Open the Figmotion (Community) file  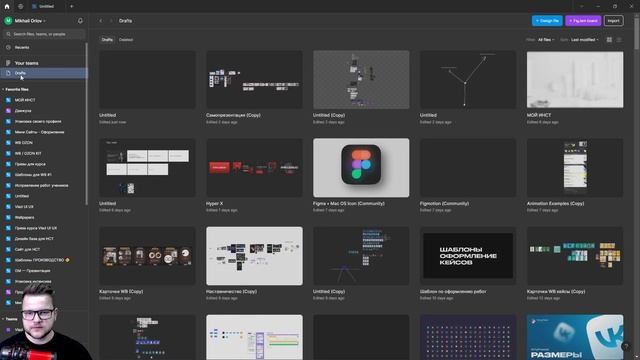pyautogui.click(x=468, y=168)
